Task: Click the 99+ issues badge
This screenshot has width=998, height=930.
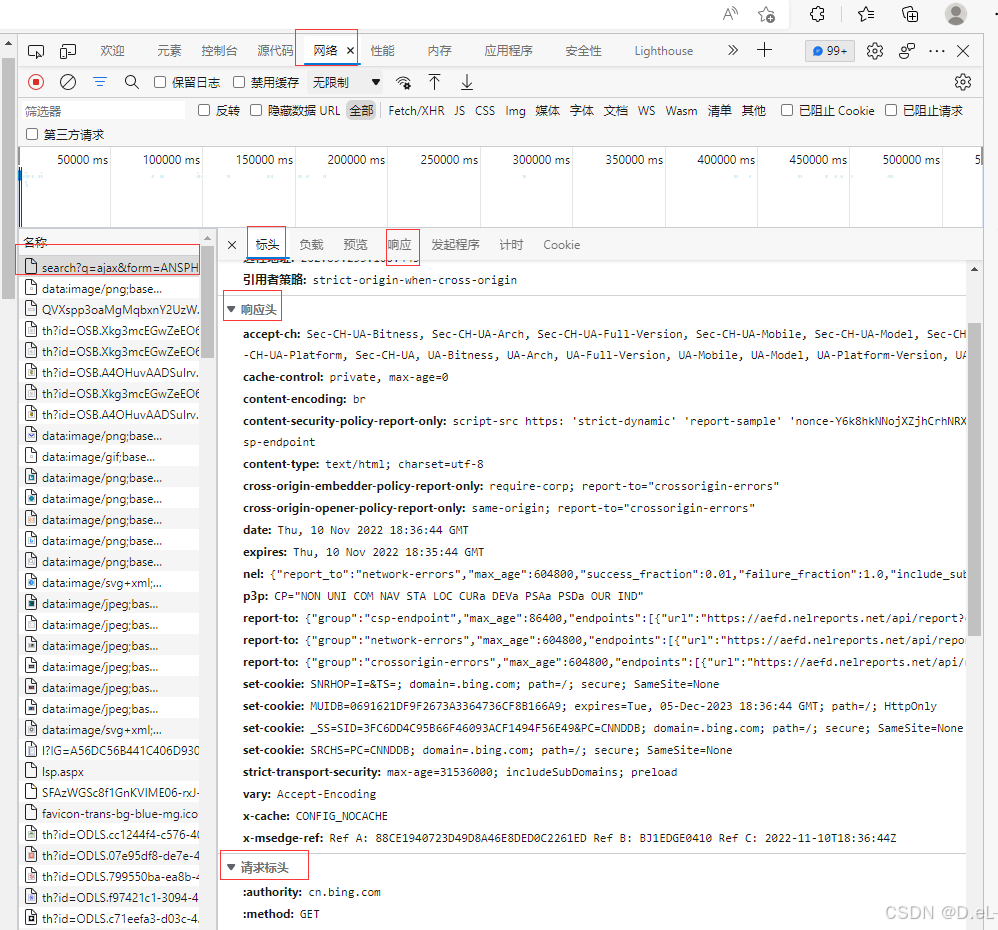Action: tap(830, 51)
